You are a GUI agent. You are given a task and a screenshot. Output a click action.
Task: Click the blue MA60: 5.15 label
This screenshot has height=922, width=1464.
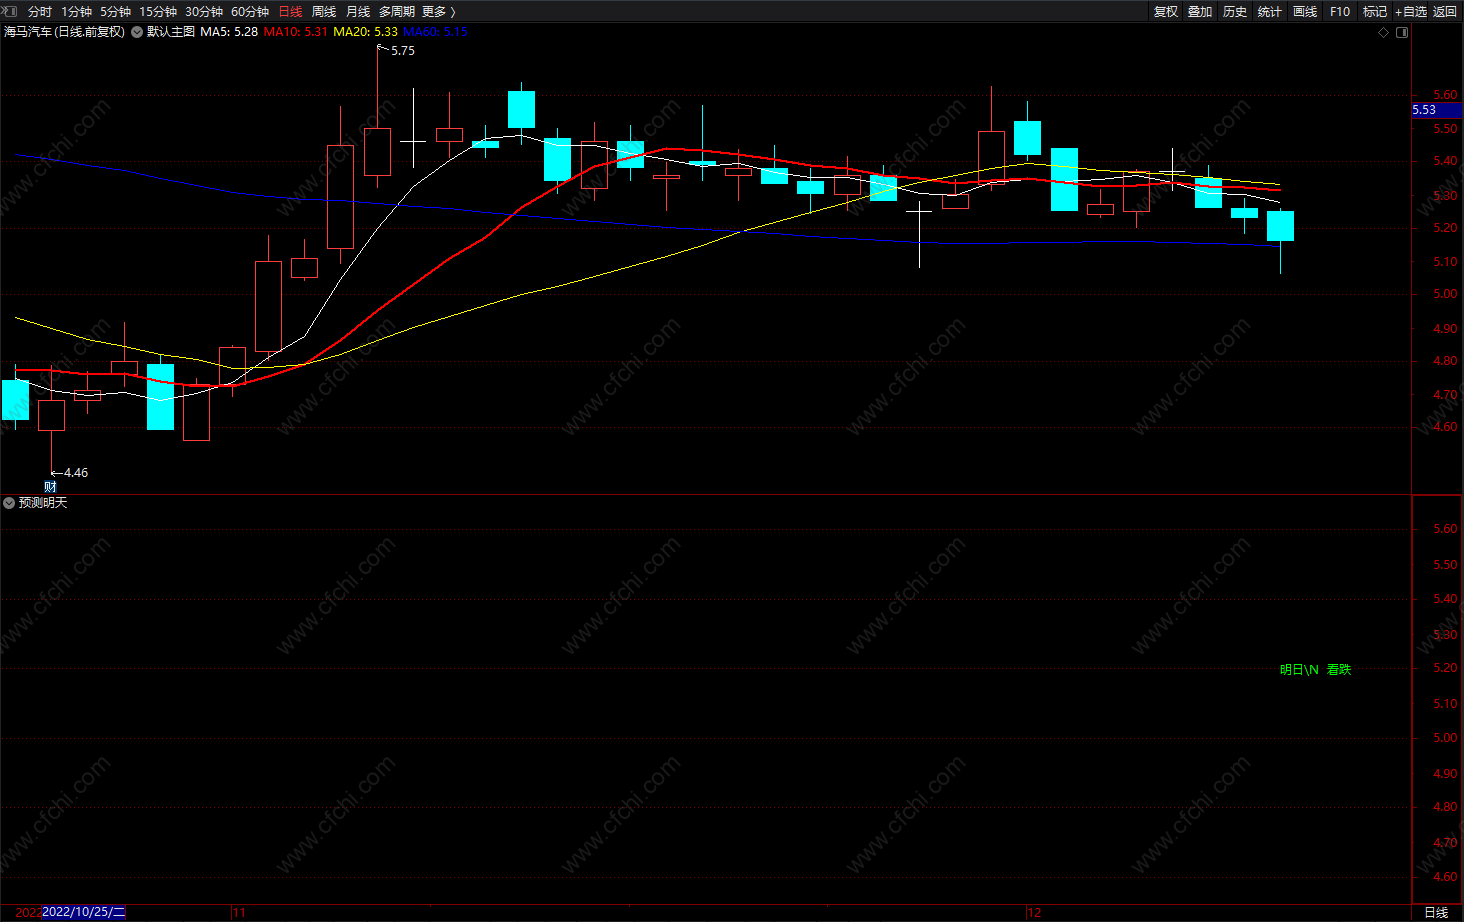click(x=435, y=32)
